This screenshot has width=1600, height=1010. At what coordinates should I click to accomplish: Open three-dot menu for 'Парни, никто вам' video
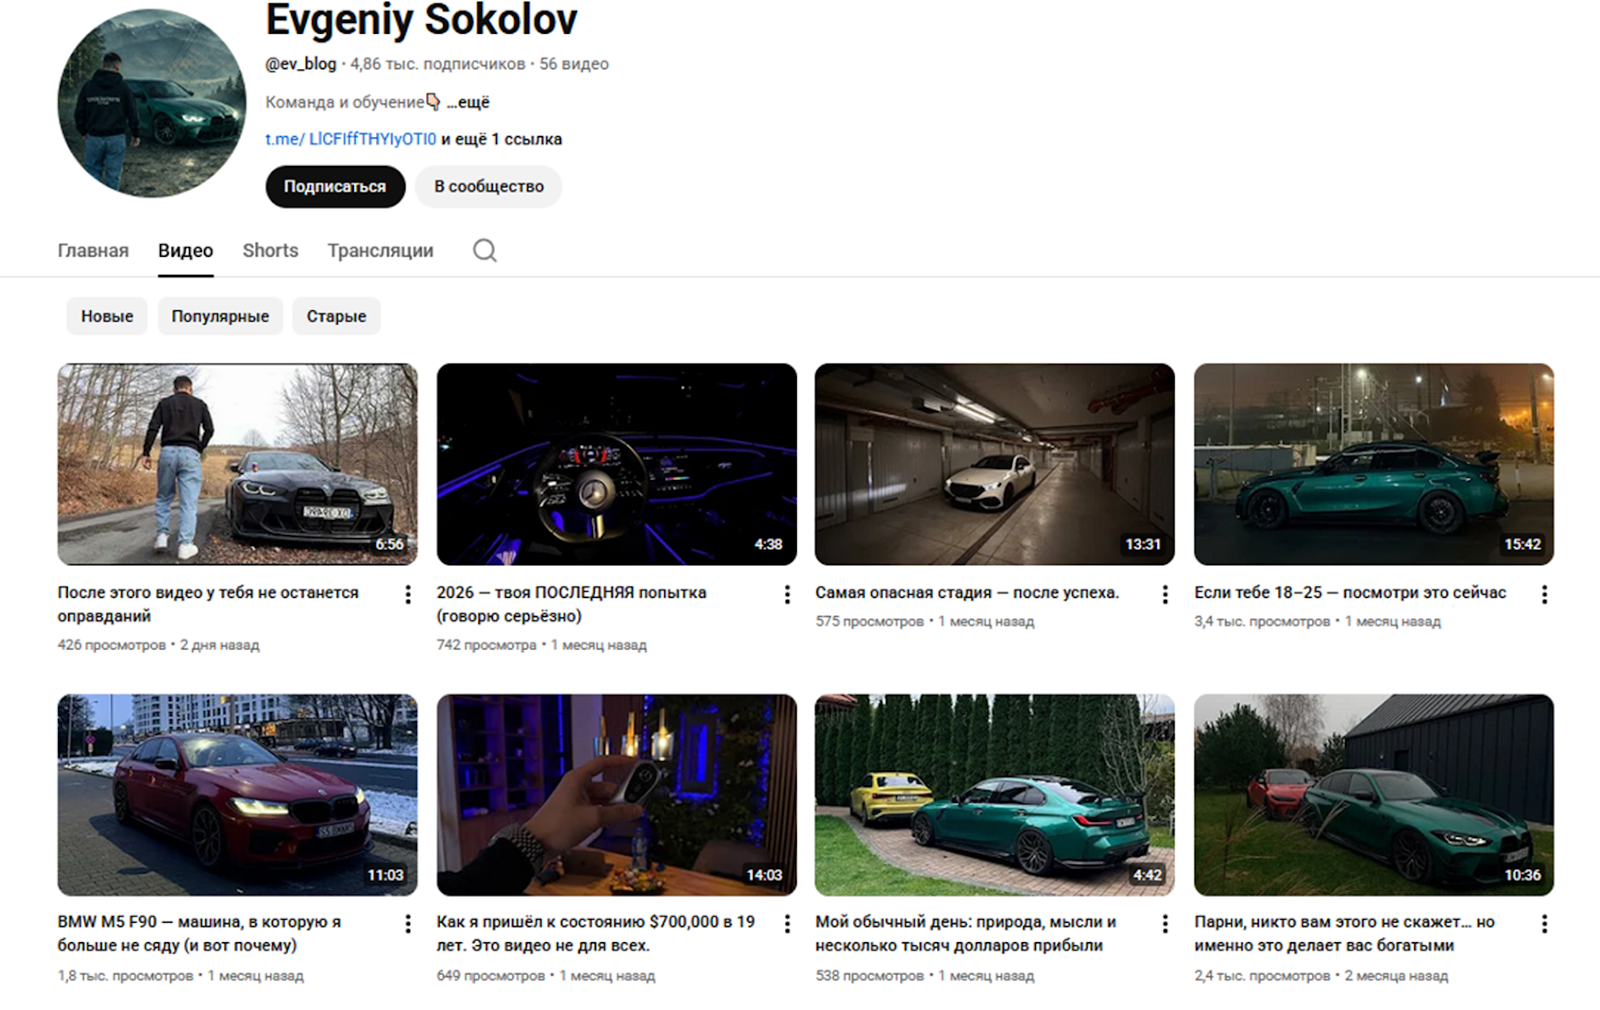pos(1544,924)
